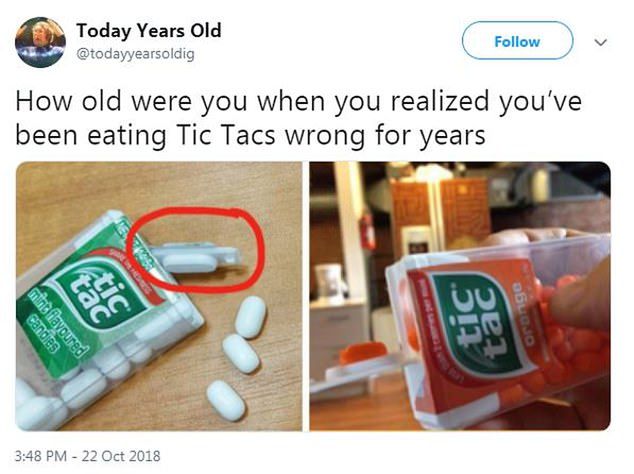Click the 22 Oct 2018 date
The image size is (634, 474).
121,456
